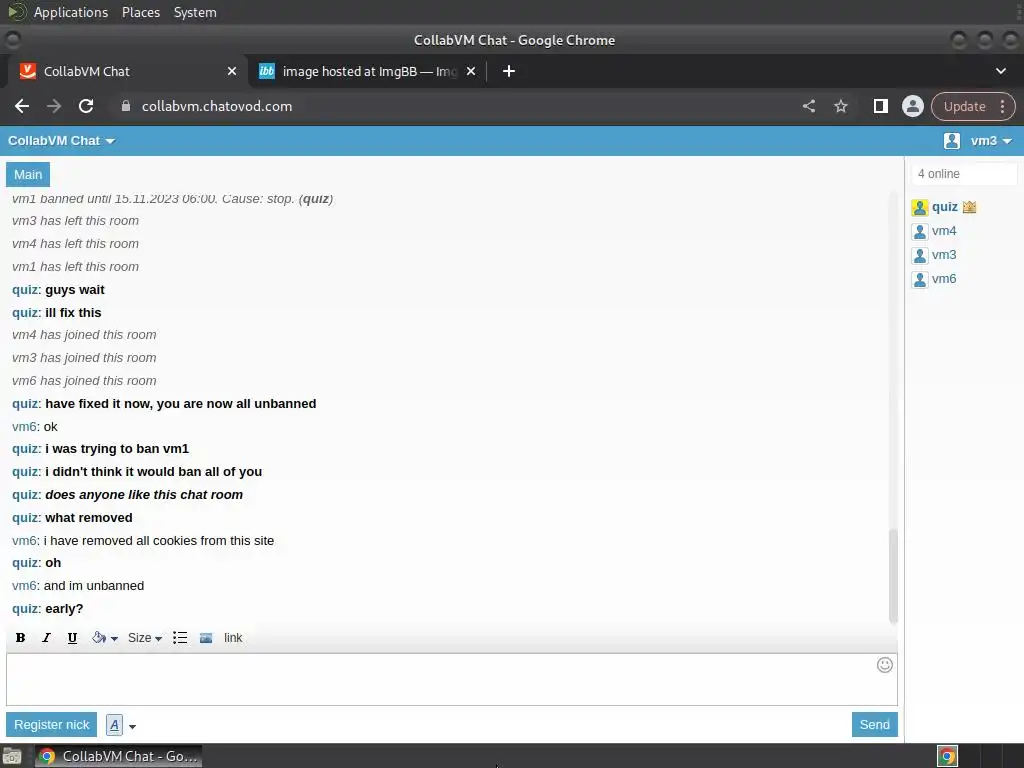Open the vm3 user menu dropdown
1024x768 pixels.
[x=991, y=141]
